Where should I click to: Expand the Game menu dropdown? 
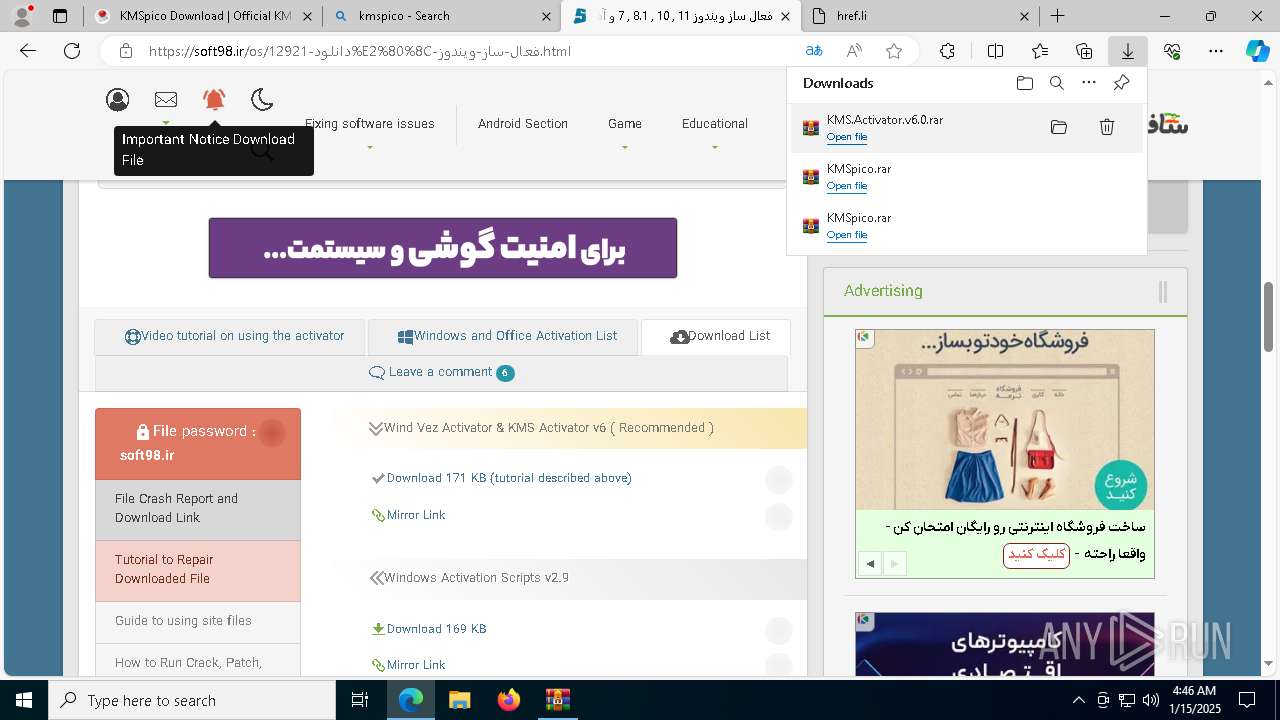pos(625,125)
